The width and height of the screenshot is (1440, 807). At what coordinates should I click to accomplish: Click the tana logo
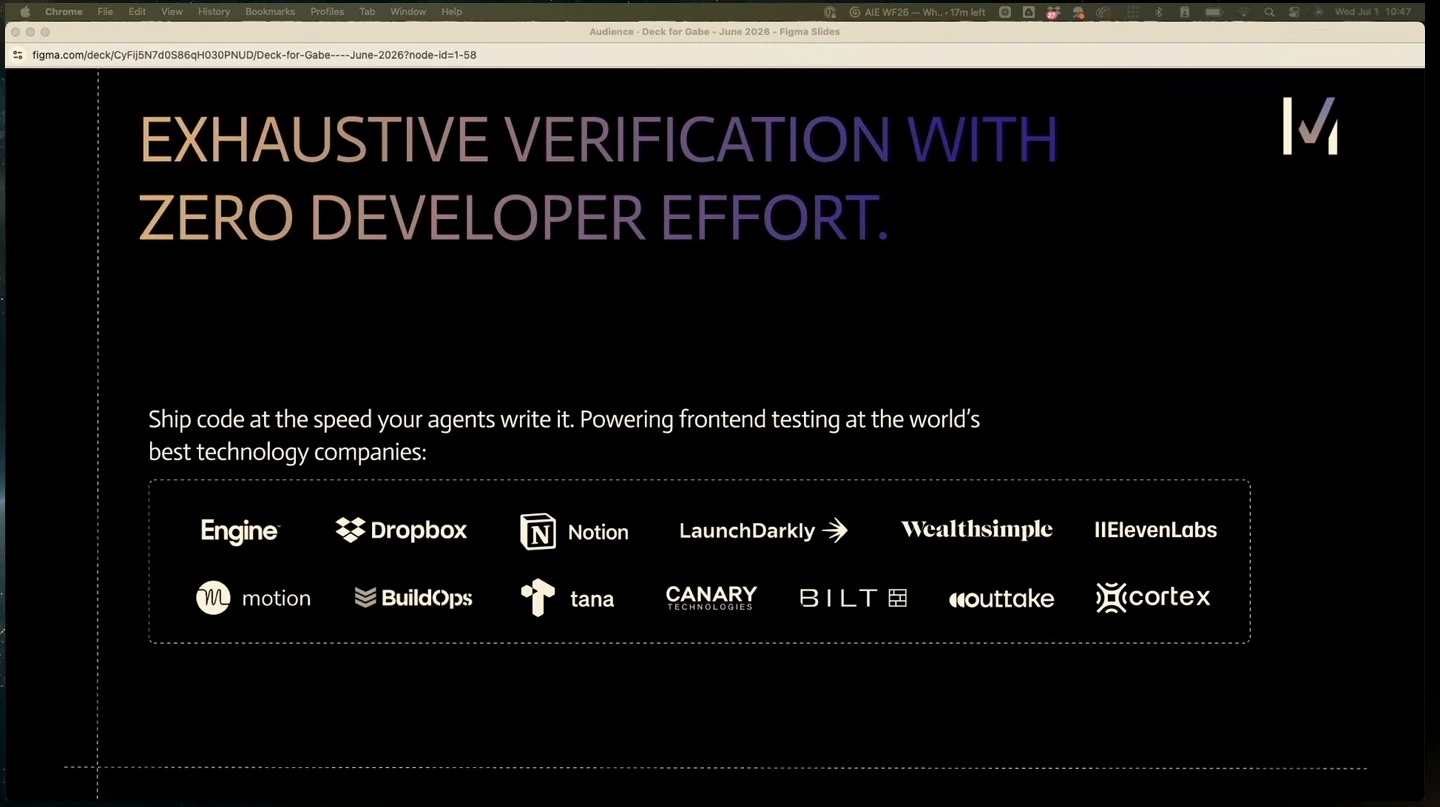click(x=567, y=598)
